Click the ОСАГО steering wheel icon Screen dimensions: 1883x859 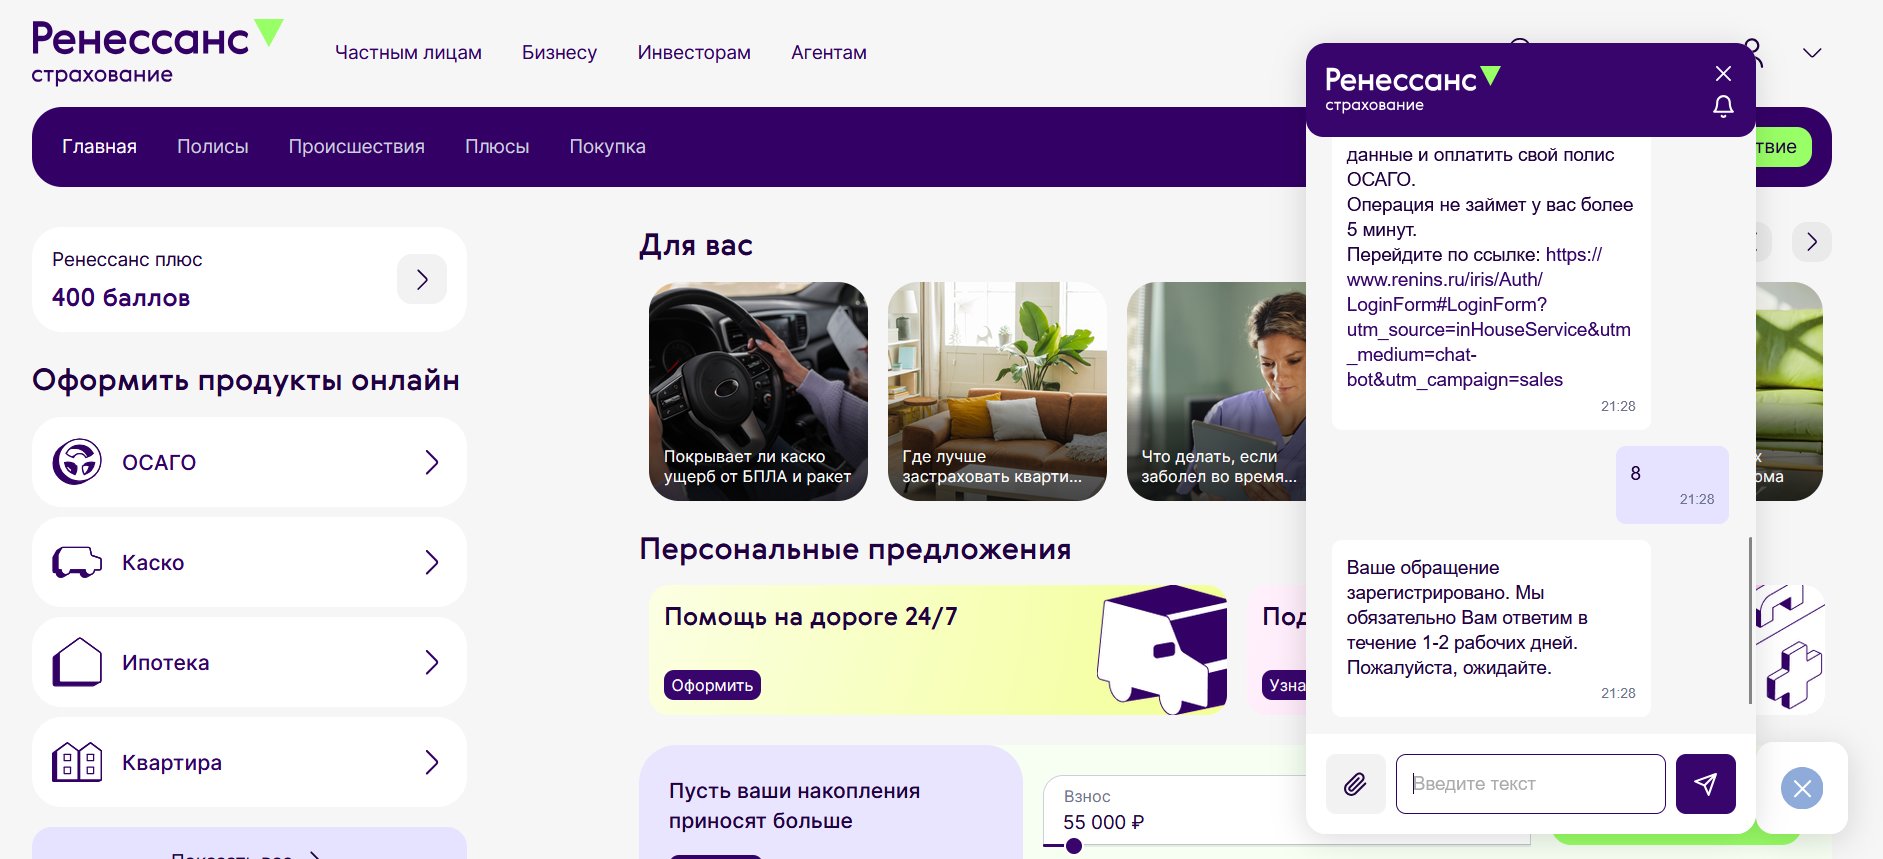tap(77, 462)
